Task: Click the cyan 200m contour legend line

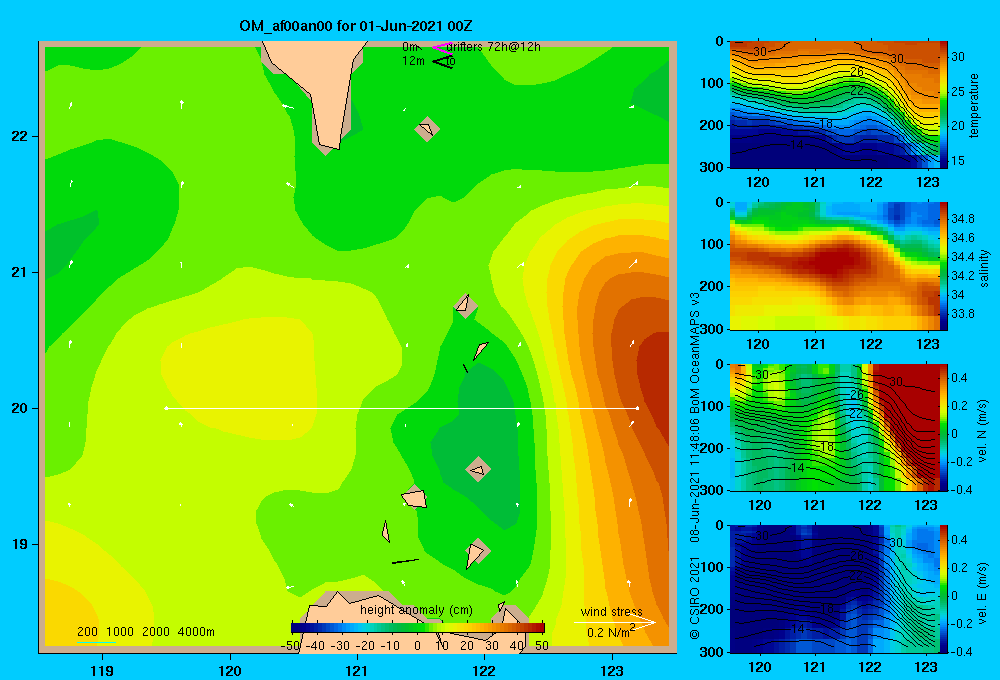Action: tap(97, 642)
